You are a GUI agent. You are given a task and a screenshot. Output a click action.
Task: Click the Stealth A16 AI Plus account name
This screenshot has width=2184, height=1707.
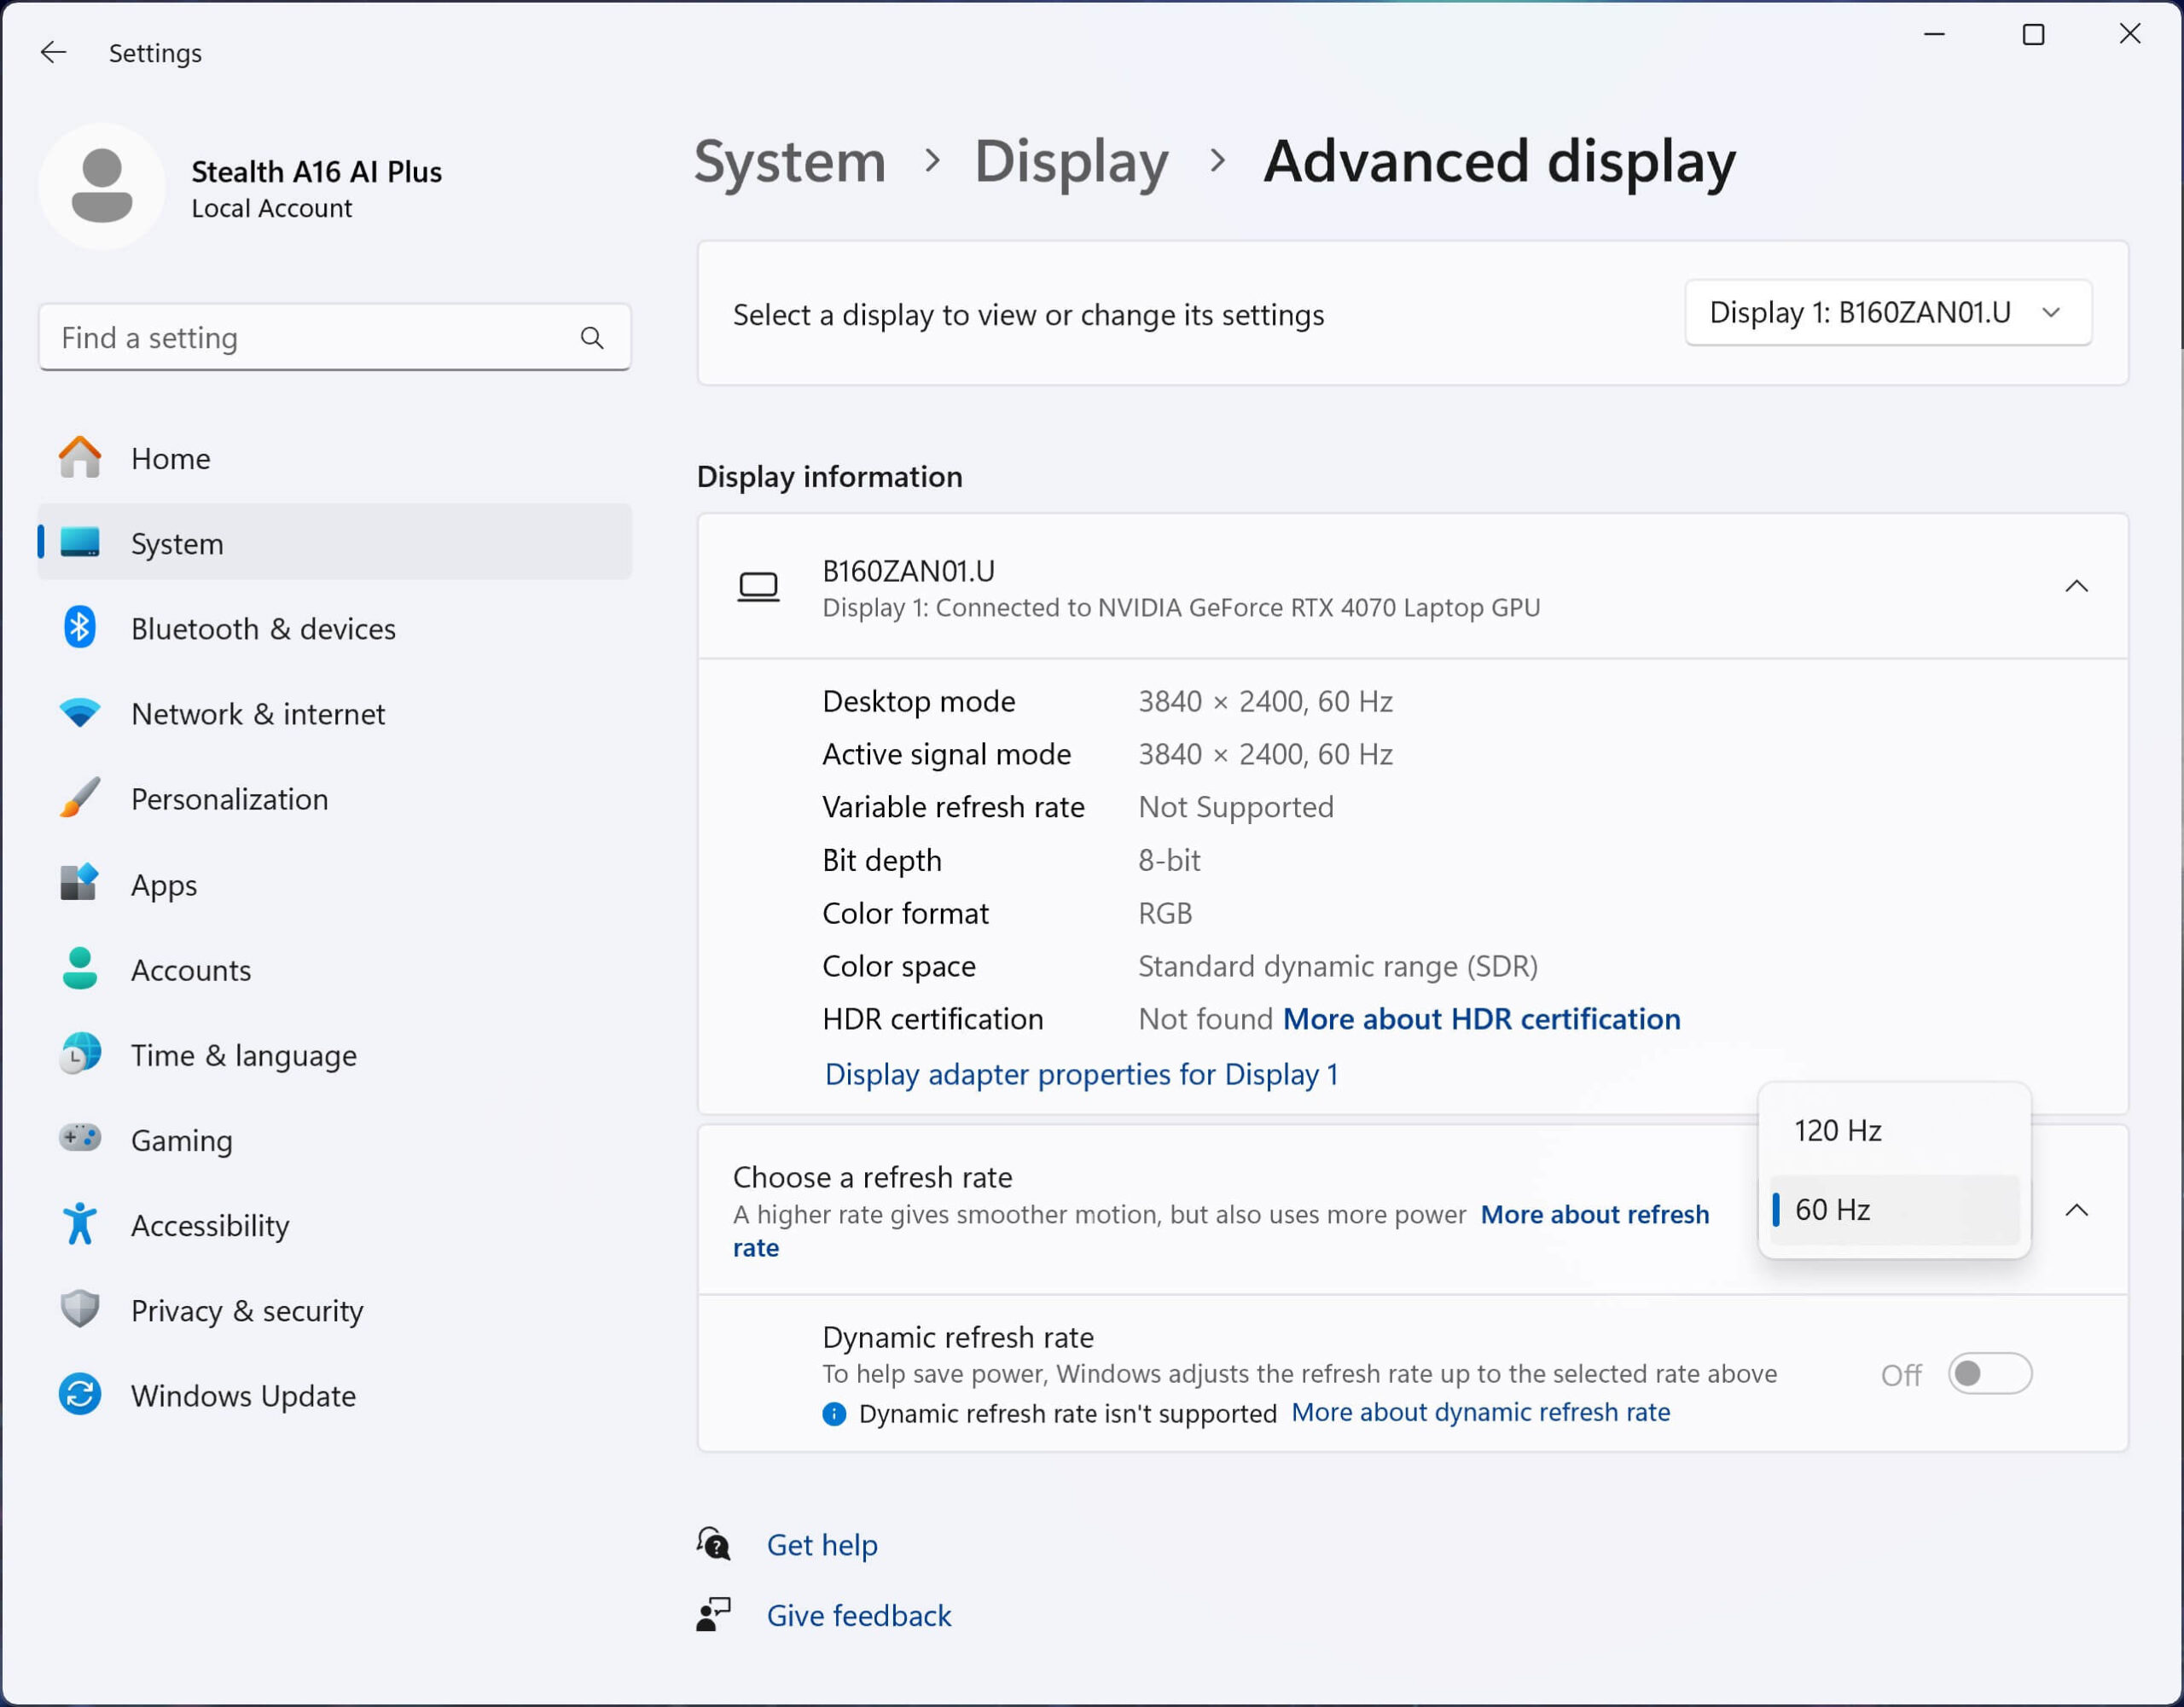[316, 171]
